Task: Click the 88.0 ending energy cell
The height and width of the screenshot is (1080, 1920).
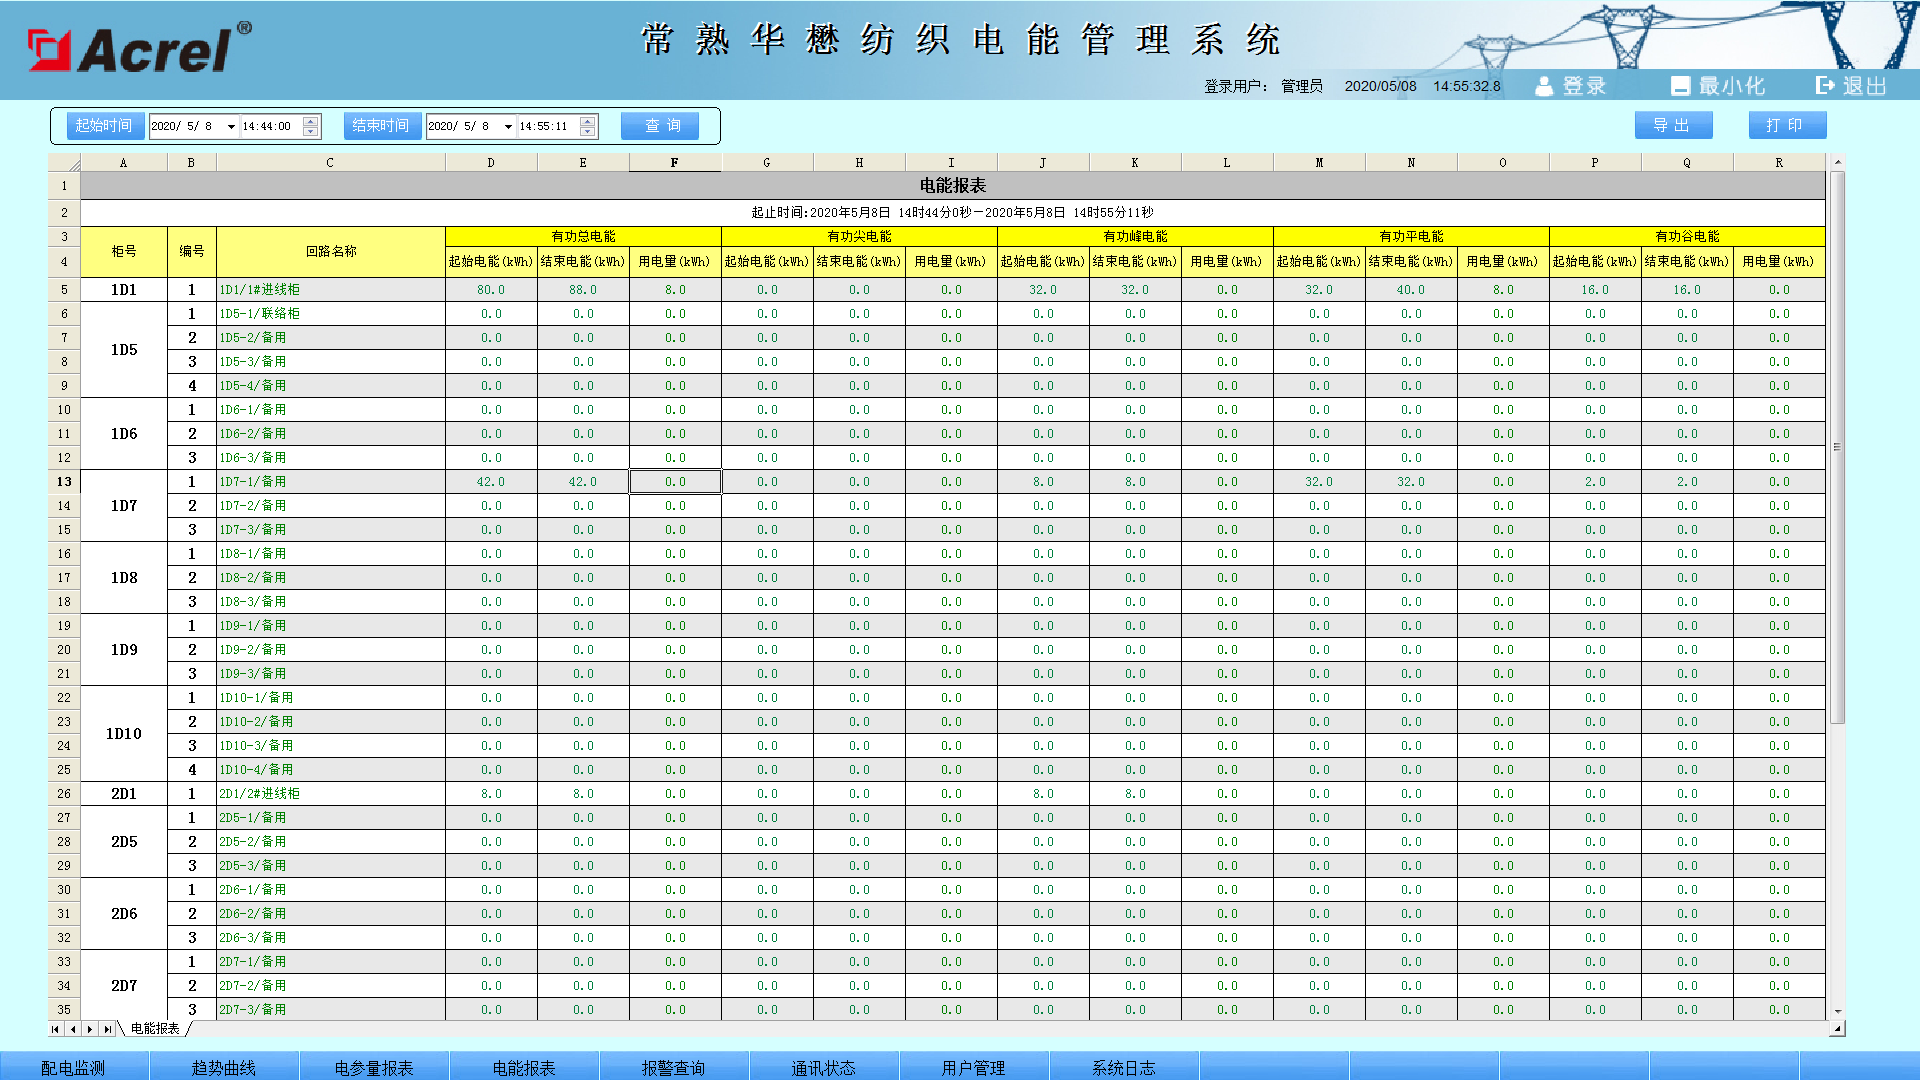Action: [583, 290]
